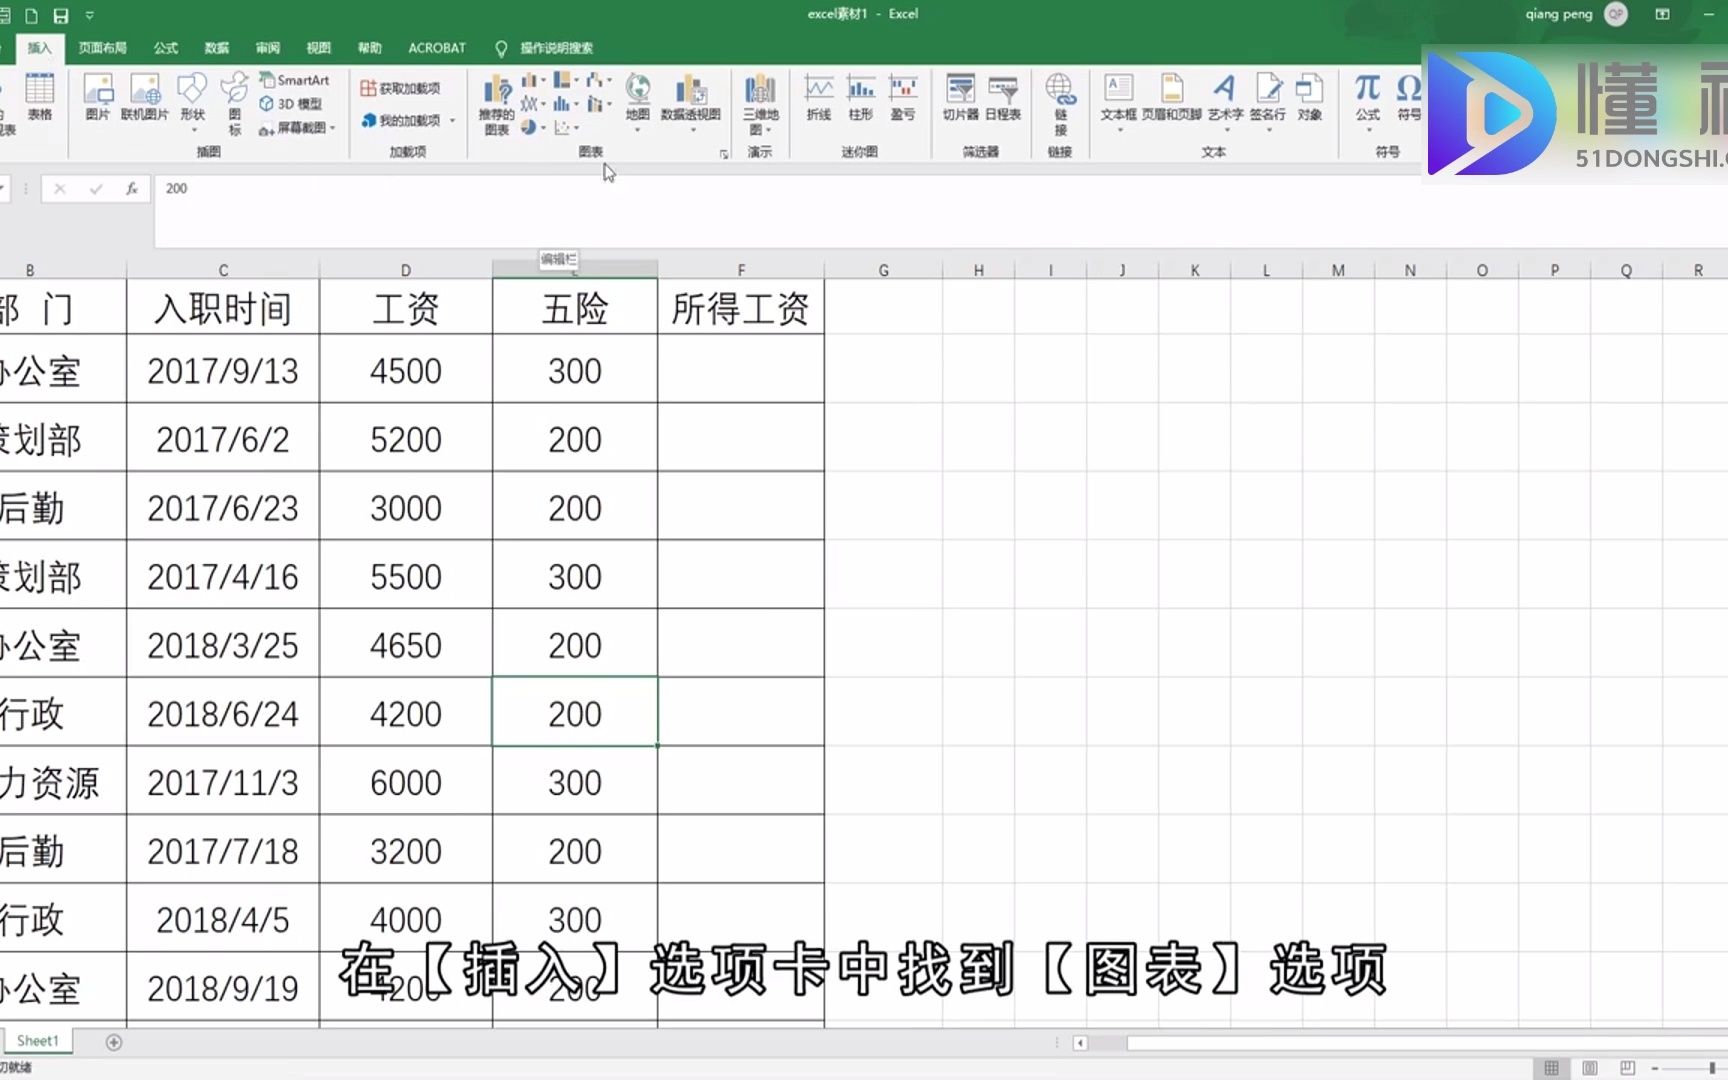The image size is (1728, 1080).
Task: Click the zoom slider handle
Action: coord(1712,1068)
